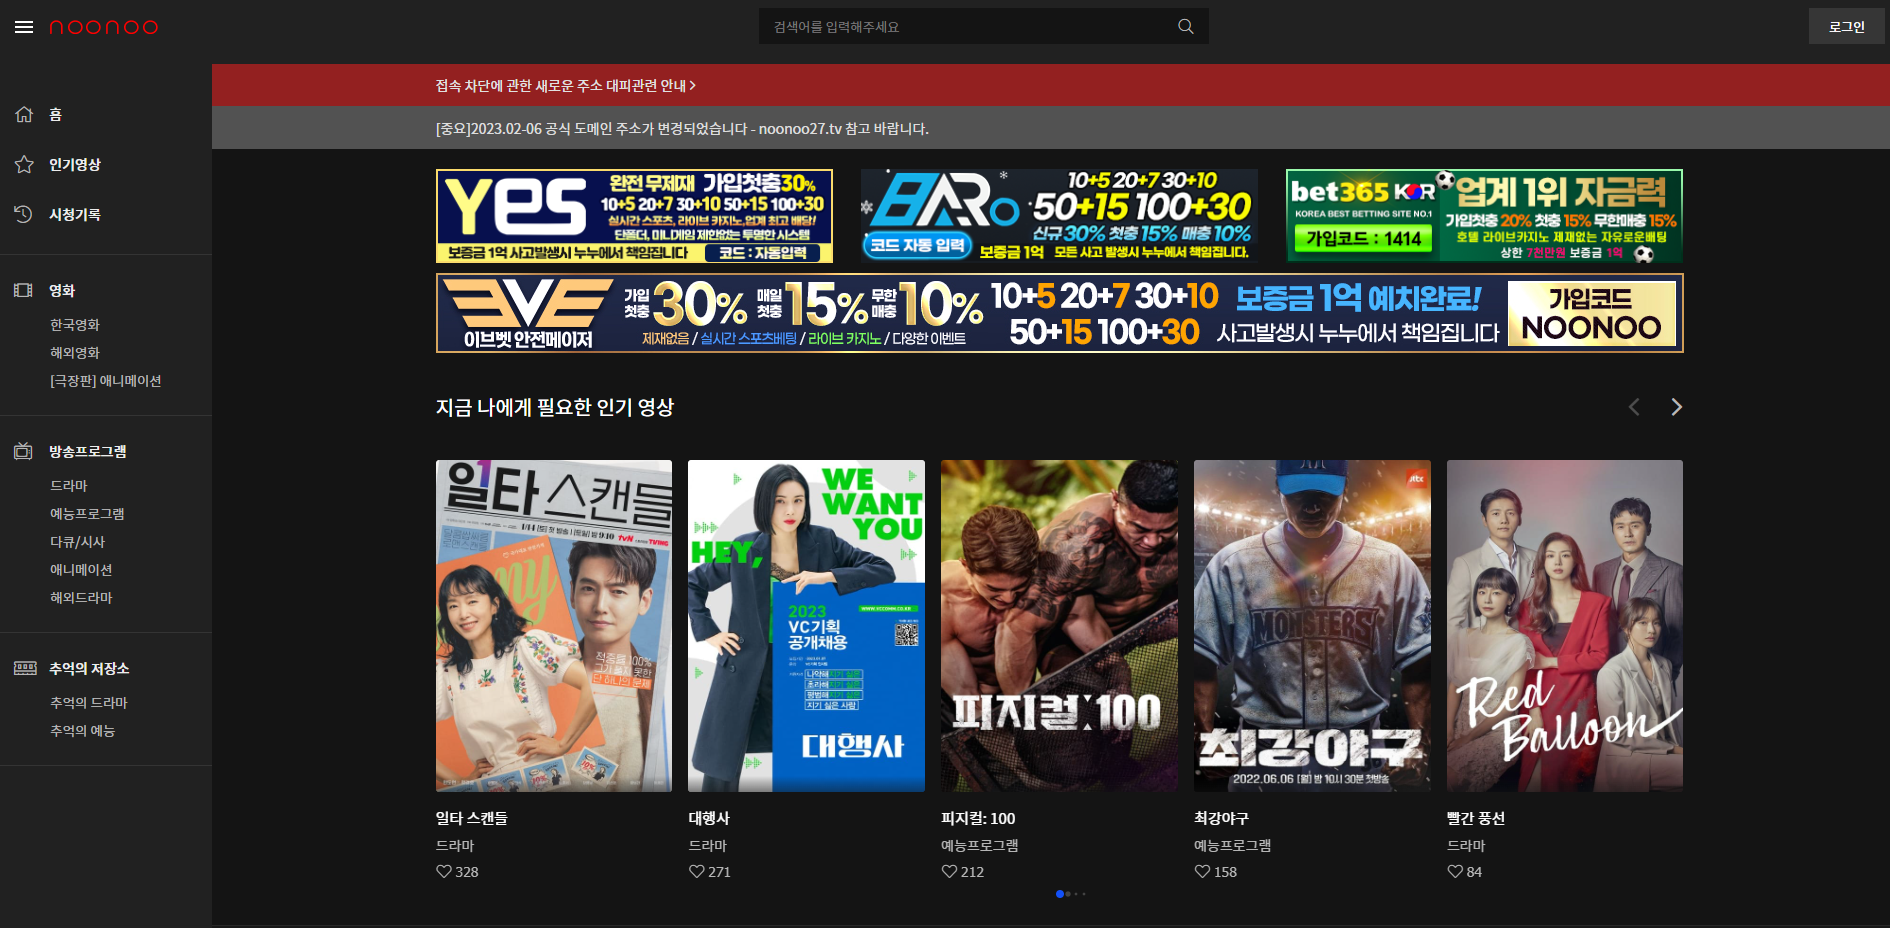Open the hamburger menu icon
1890x928 pixels.
pyautogui.click(x=24, y=27)
